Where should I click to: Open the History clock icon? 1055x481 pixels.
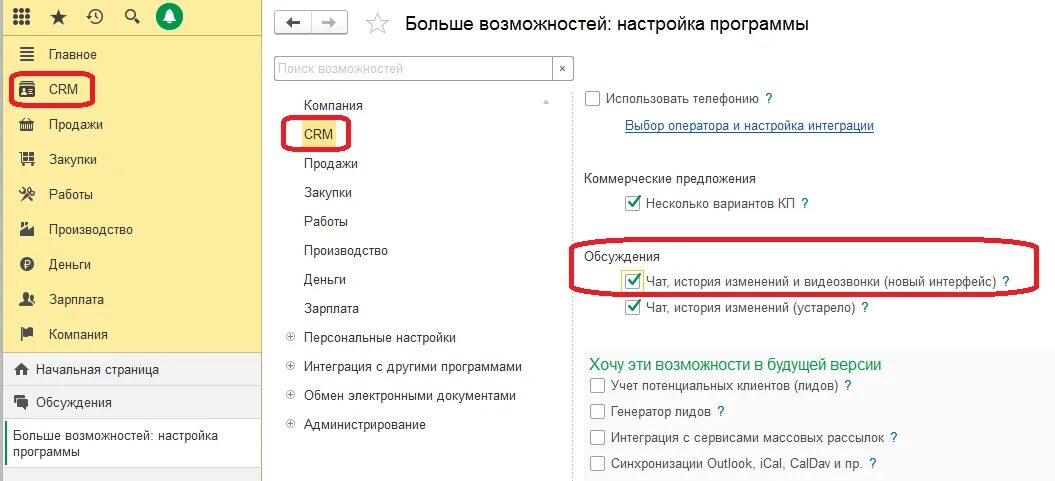tap(95, 18)
